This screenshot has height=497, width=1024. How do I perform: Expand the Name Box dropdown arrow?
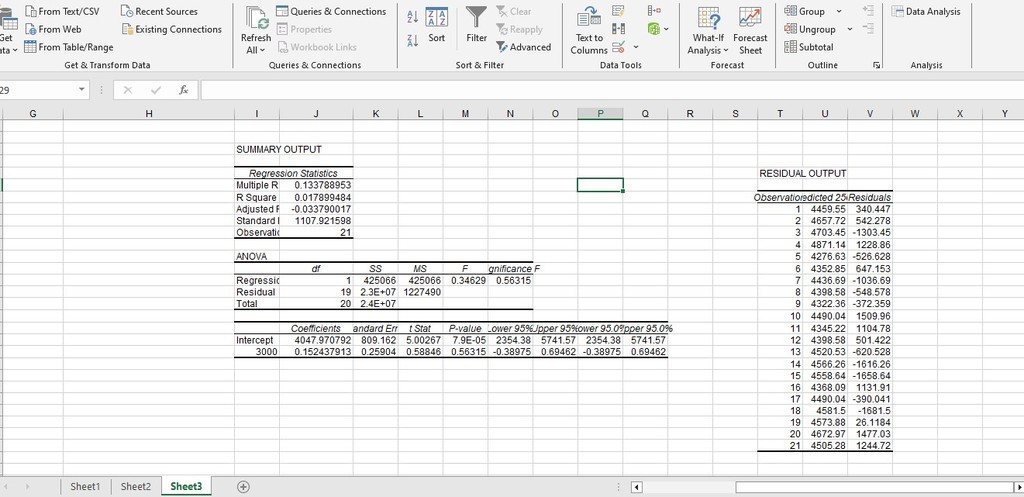[81, 90]
